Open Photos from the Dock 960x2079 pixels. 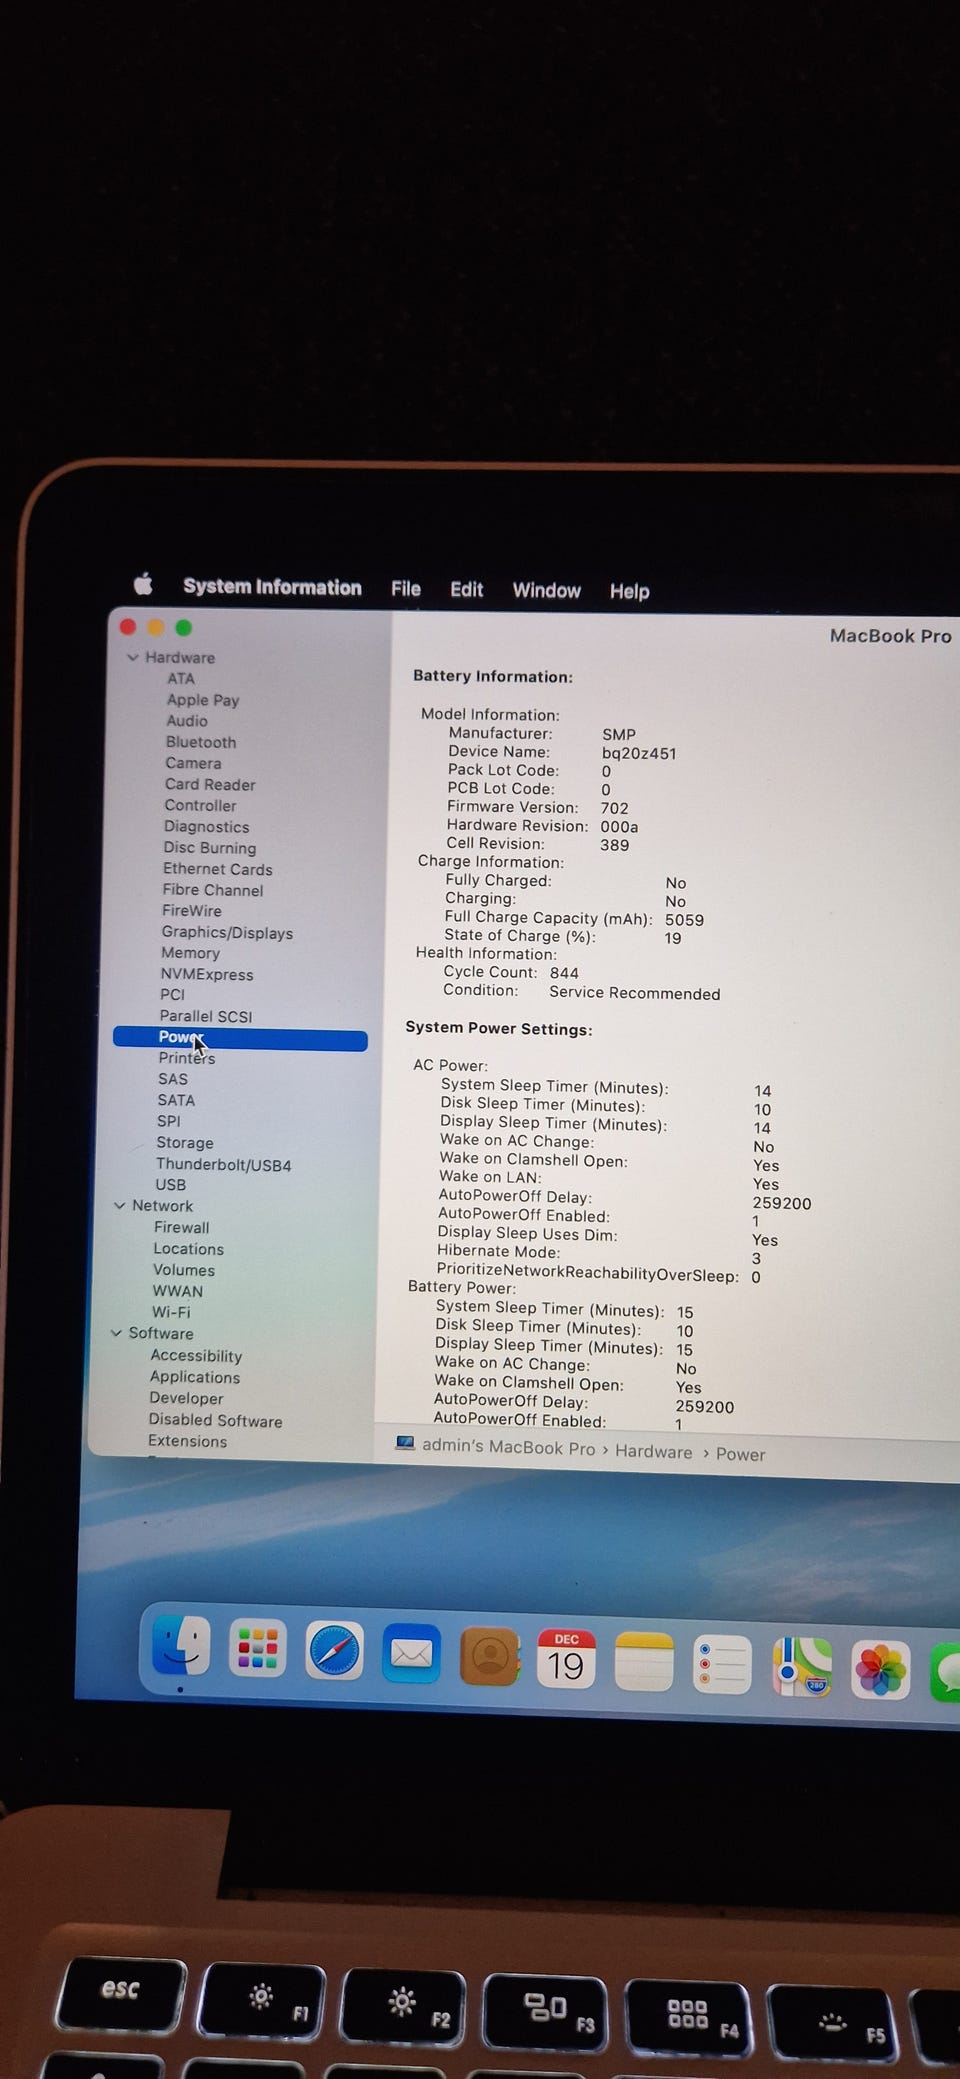[880, 1670]
